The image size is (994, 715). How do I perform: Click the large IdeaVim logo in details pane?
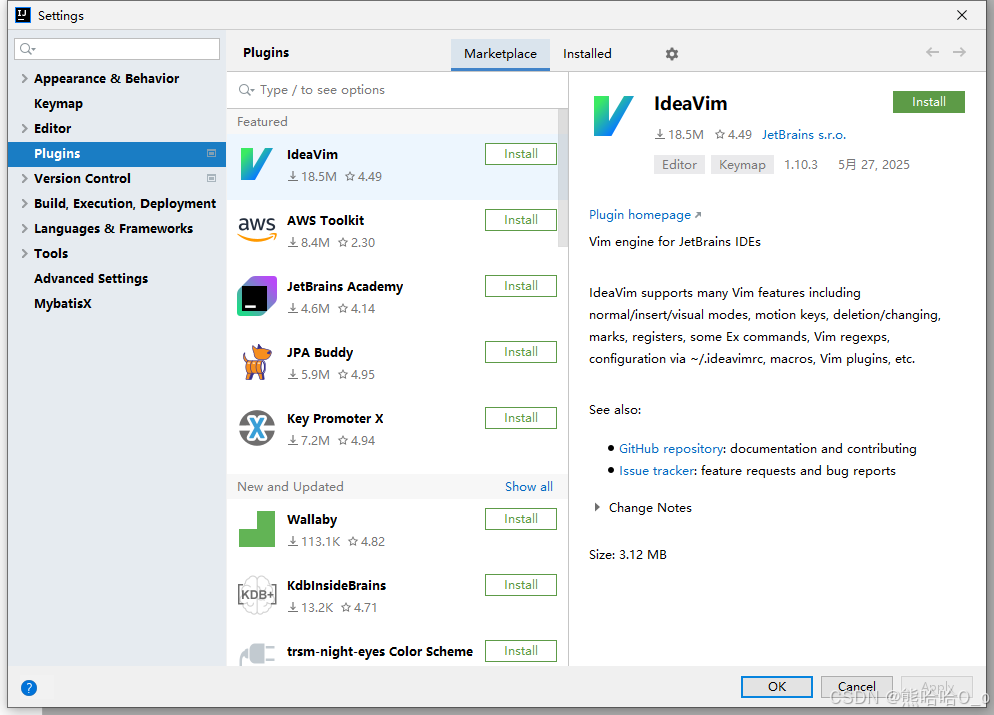point(613,115)
